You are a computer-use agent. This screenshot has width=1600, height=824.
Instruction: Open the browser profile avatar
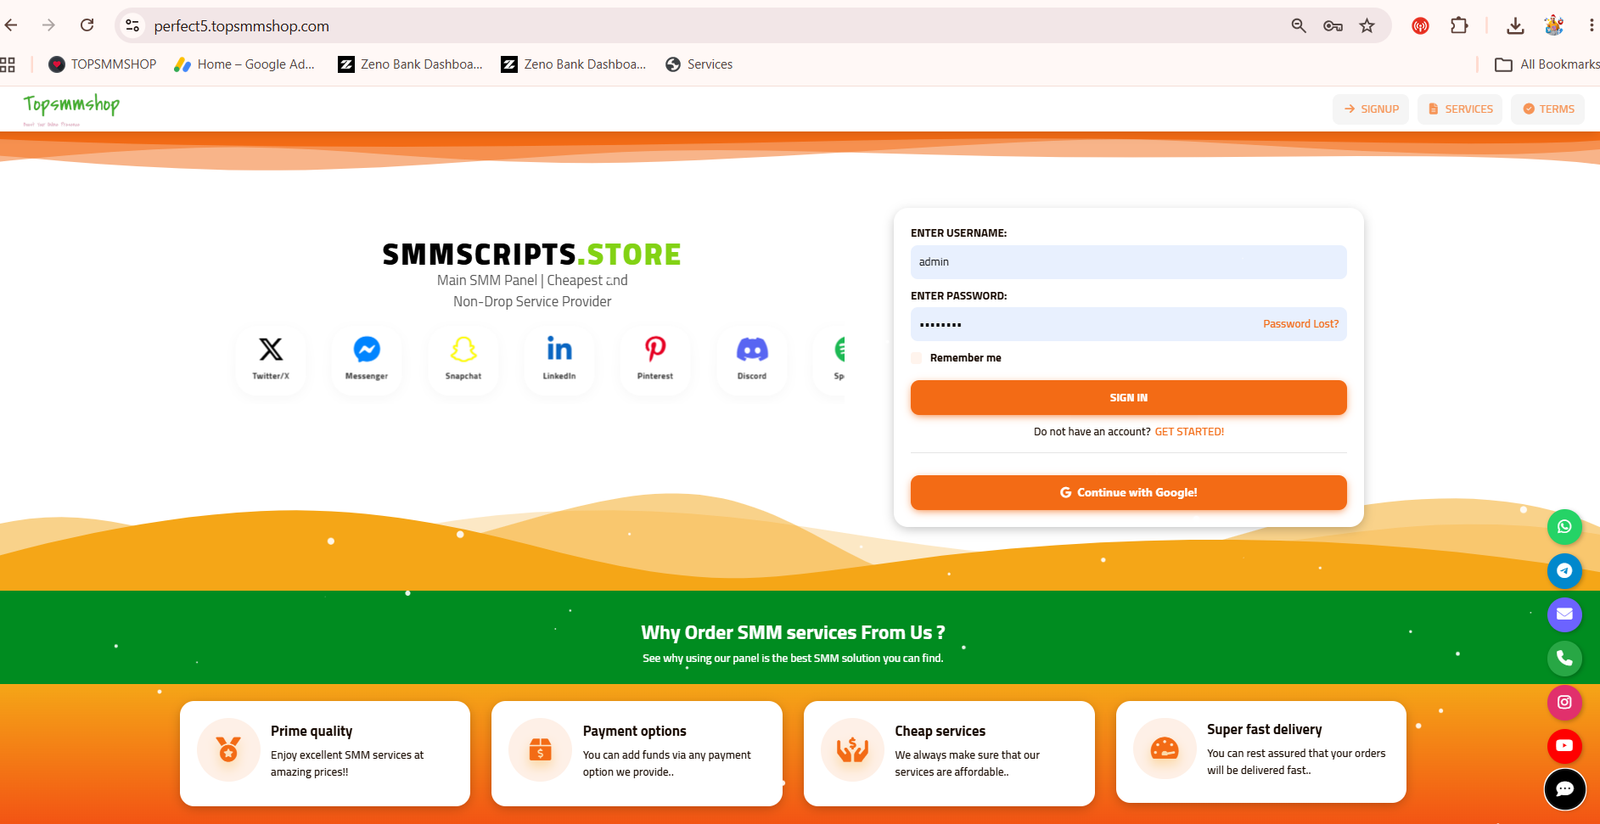pyautogui.click(x=1554, y=26)
